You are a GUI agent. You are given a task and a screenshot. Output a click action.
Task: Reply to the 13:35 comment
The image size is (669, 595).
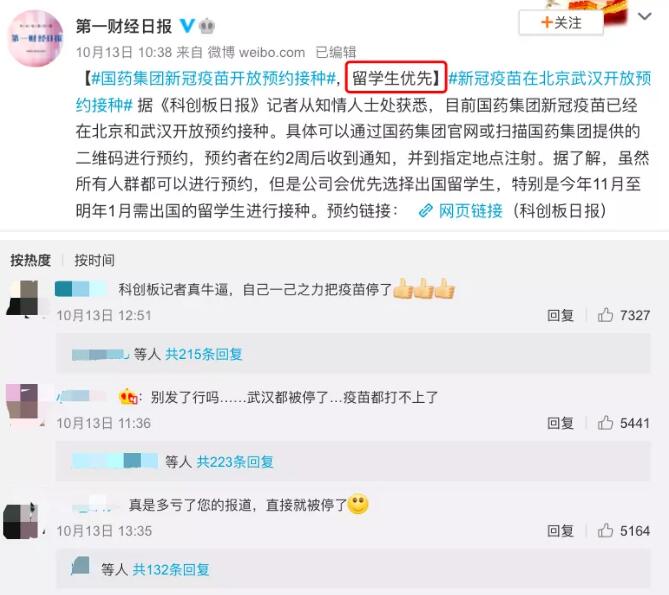point(560,531)
